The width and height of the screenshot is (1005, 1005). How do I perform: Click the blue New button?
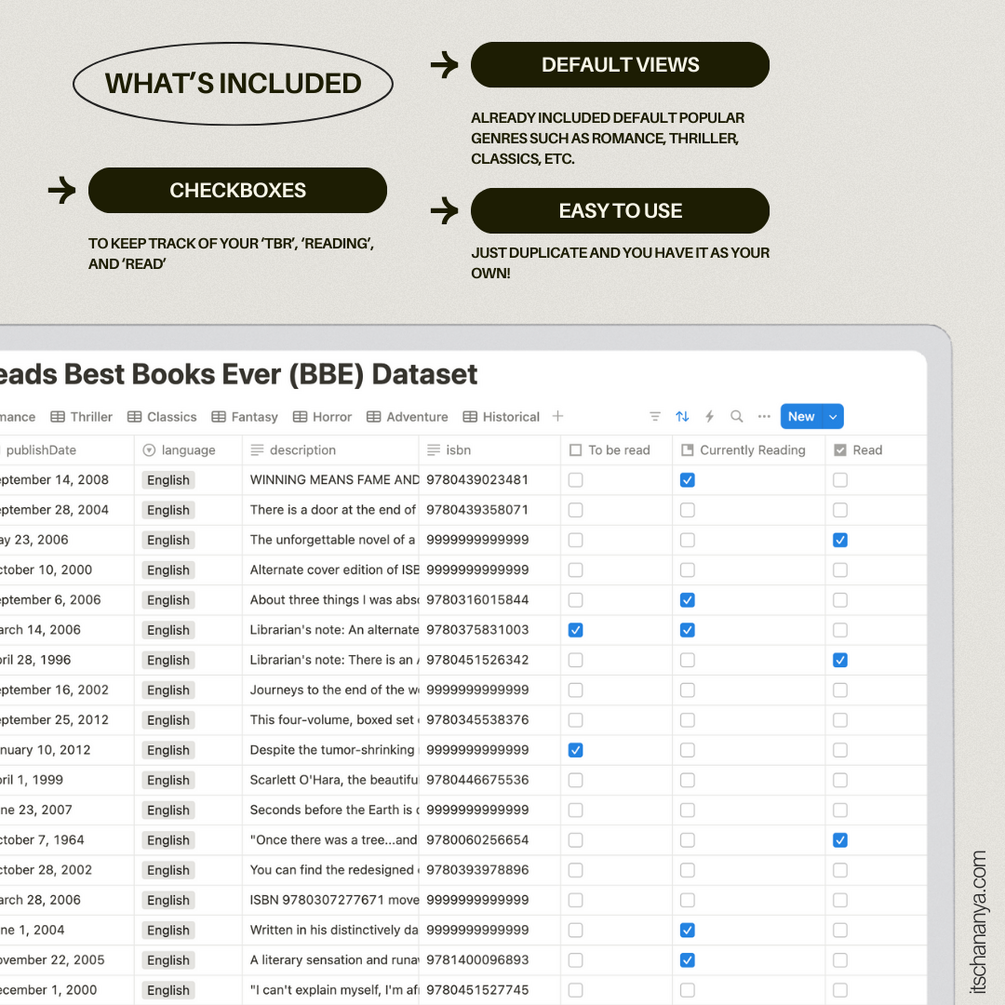click(x=801, y=417)
